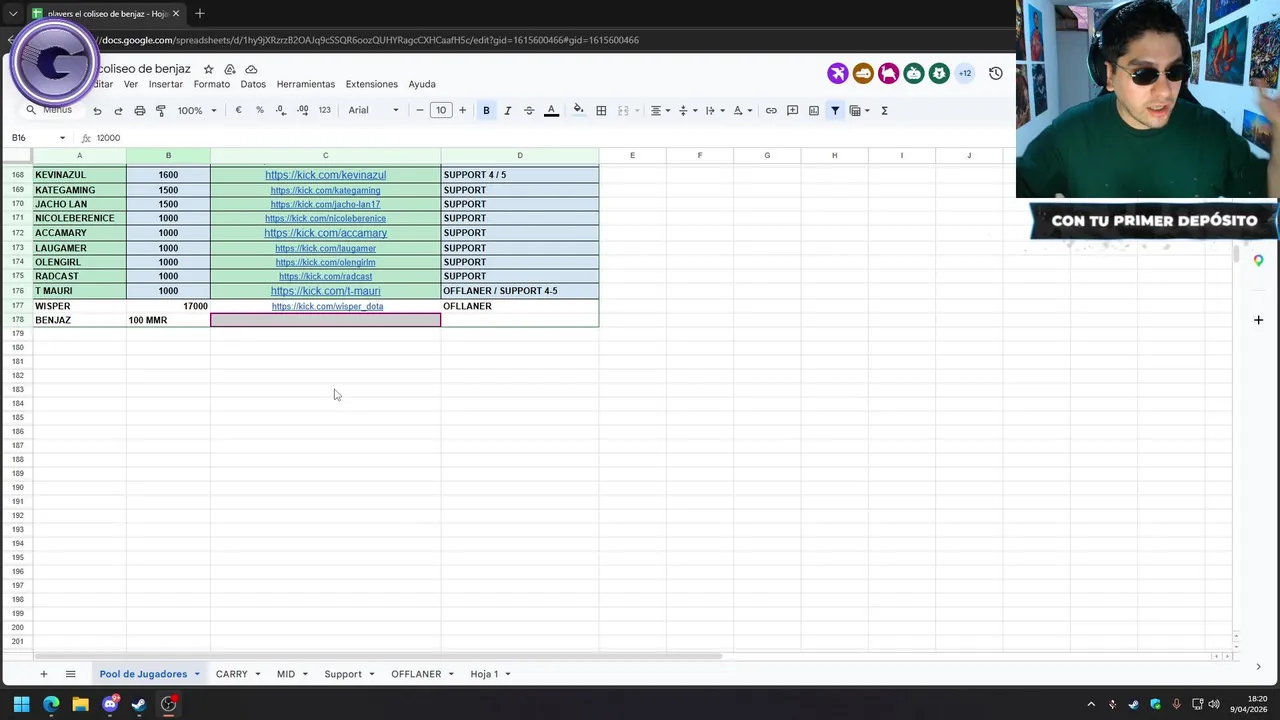Toggle italic formatting
The height and width of the screenshot is (720, 1280).
click(x=508, y=111)
